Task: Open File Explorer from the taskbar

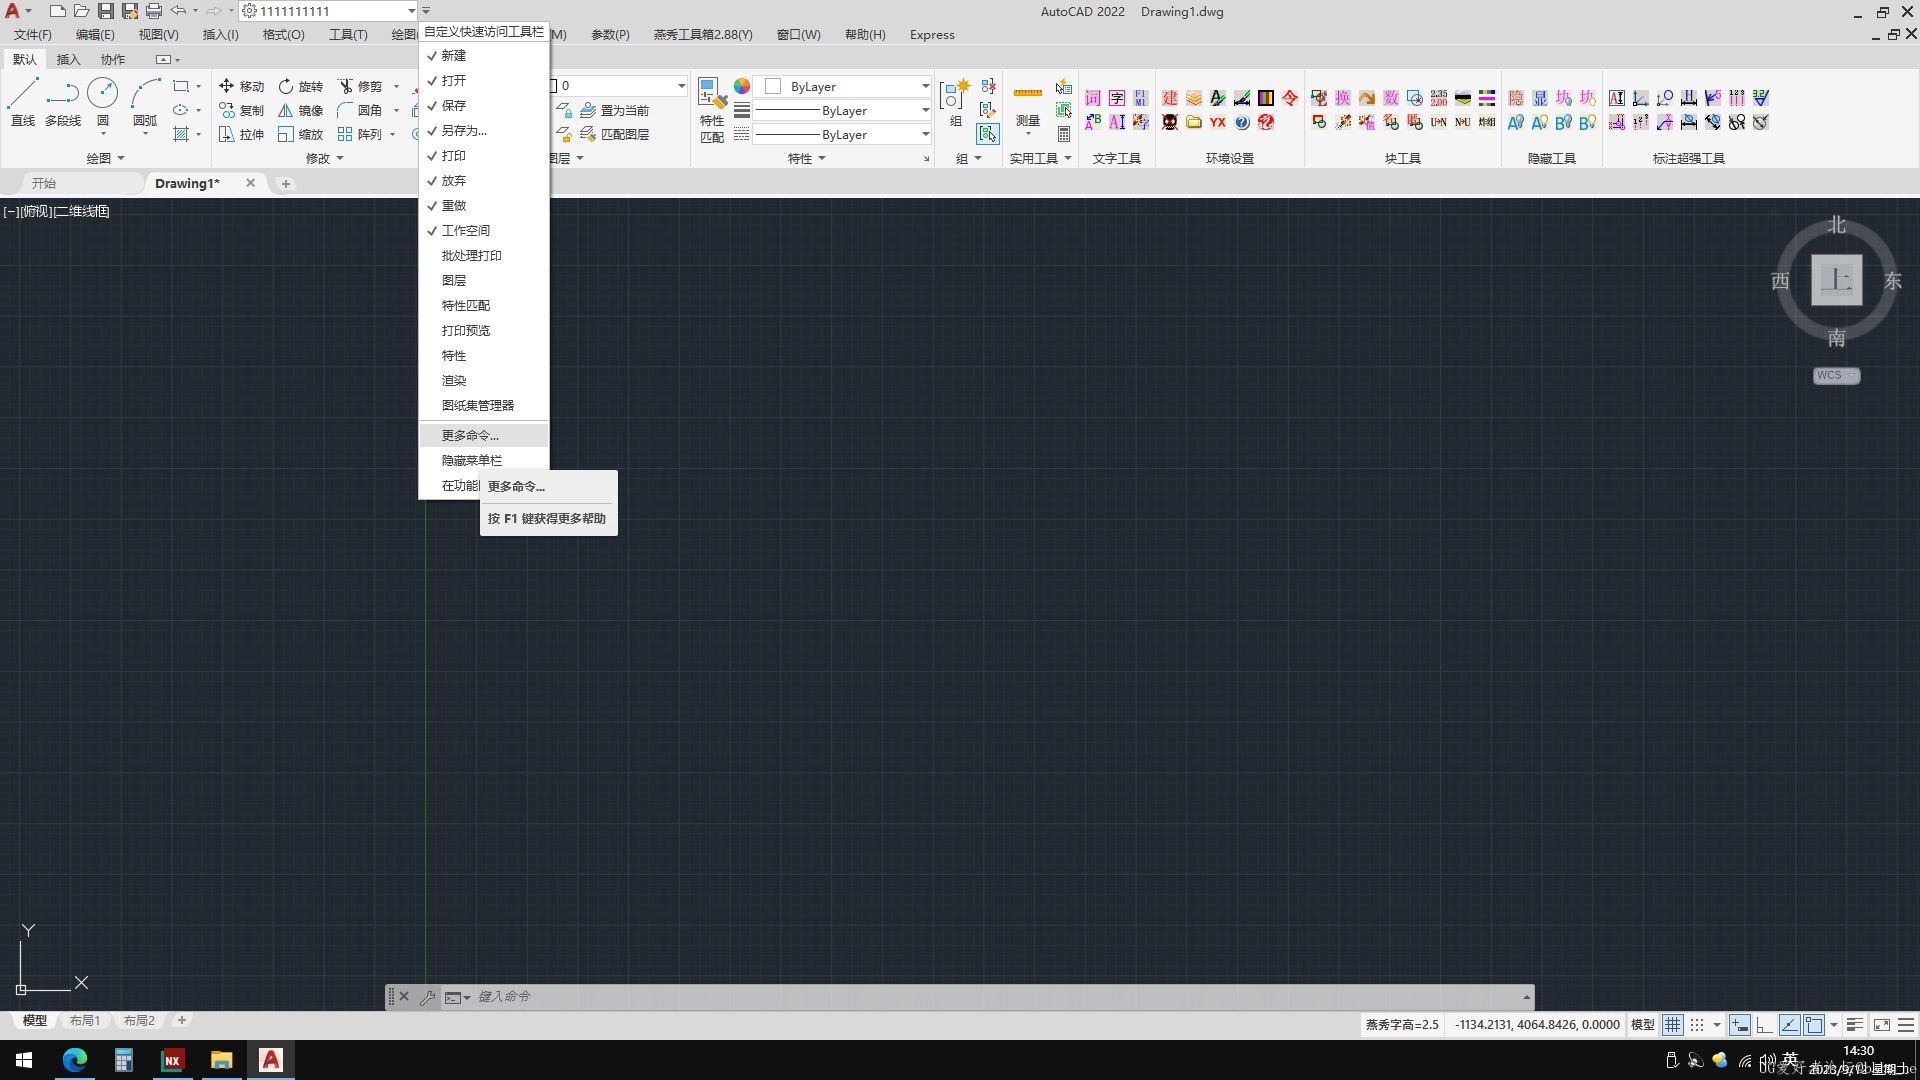Action: pos(221,1060)
